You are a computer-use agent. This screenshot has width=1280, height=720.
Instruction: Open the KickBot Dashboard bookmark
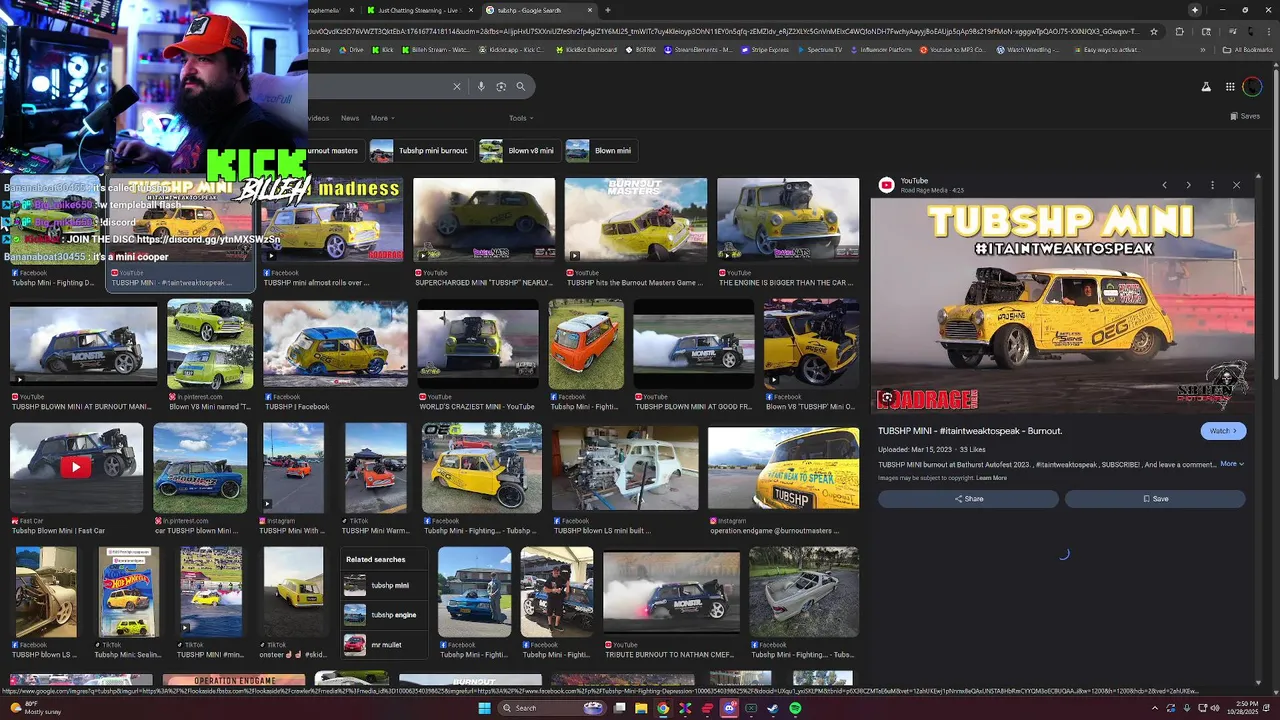click(x=585, y=50)
